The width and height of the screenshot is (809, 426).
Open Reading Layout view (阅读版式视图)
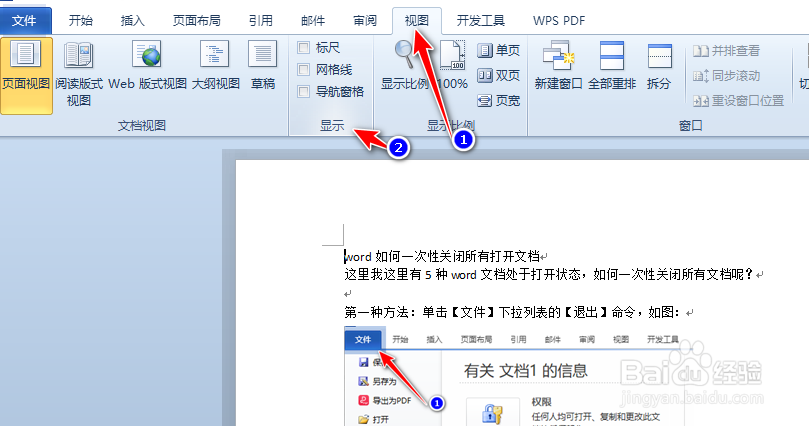[79, 75]
